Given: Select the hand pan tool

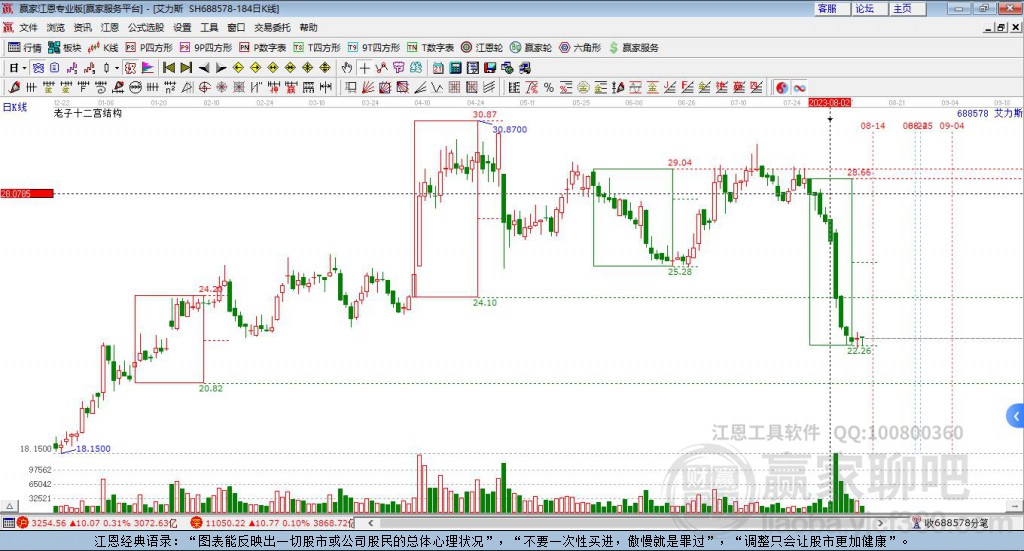Looking at the screenshot, I should point(347,68).
